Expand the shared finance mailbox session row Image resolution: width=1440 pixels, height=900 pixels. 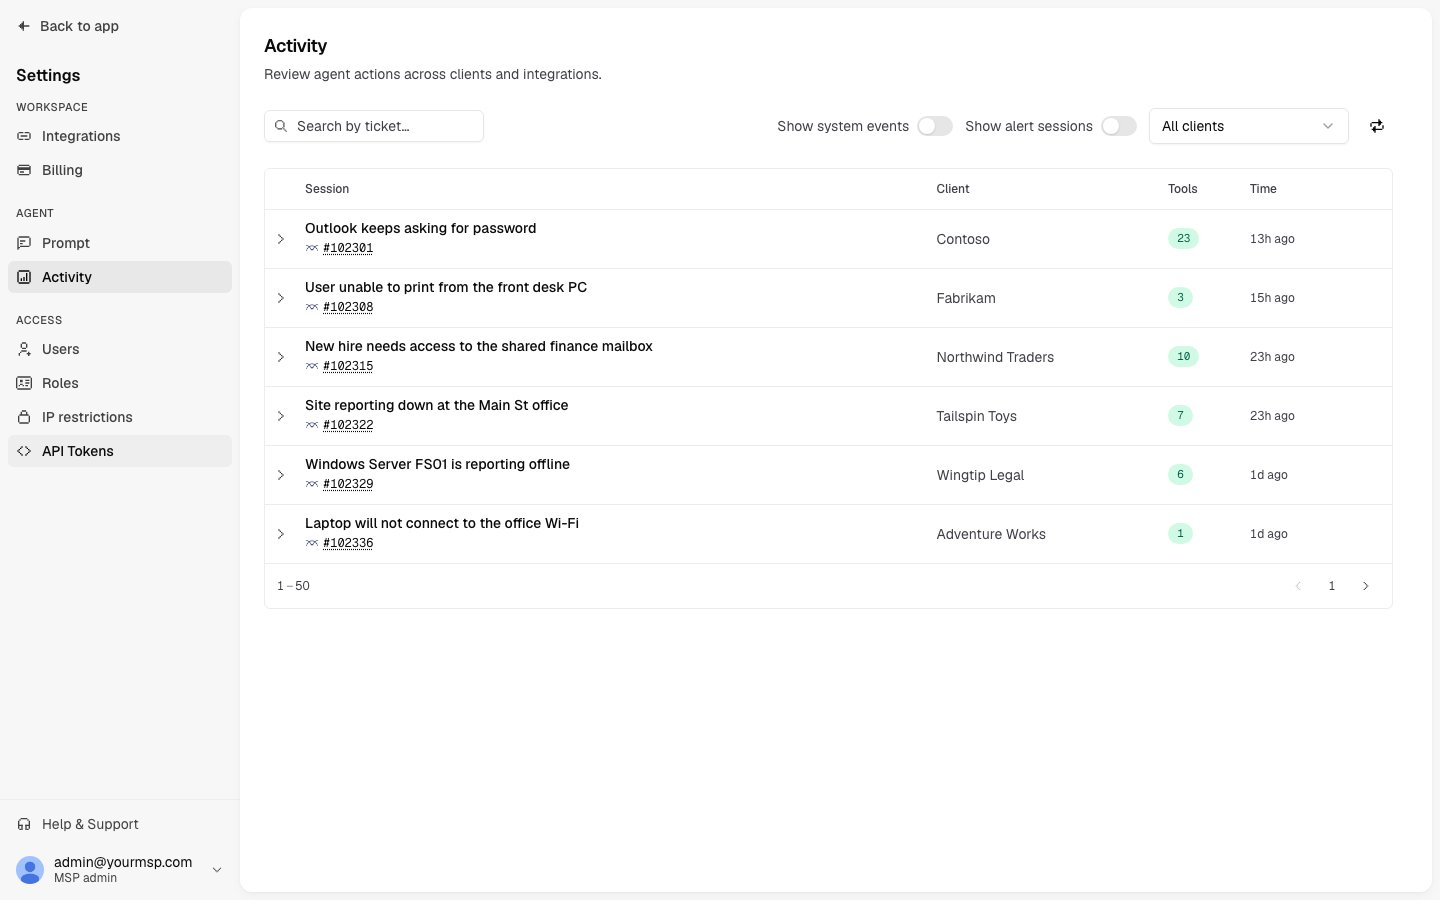point(281,357)
